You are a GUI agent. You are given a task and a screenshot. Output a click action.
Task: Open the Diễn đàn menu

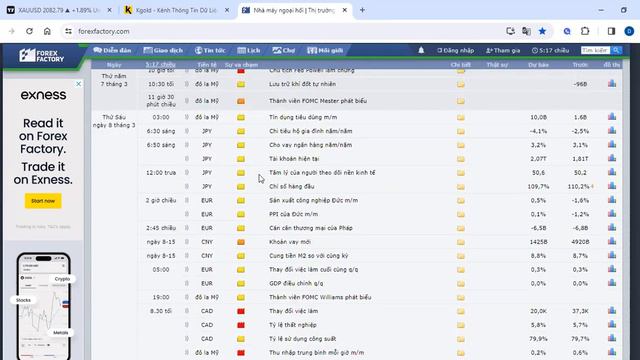pyautogui.click(x=112, y=50)
